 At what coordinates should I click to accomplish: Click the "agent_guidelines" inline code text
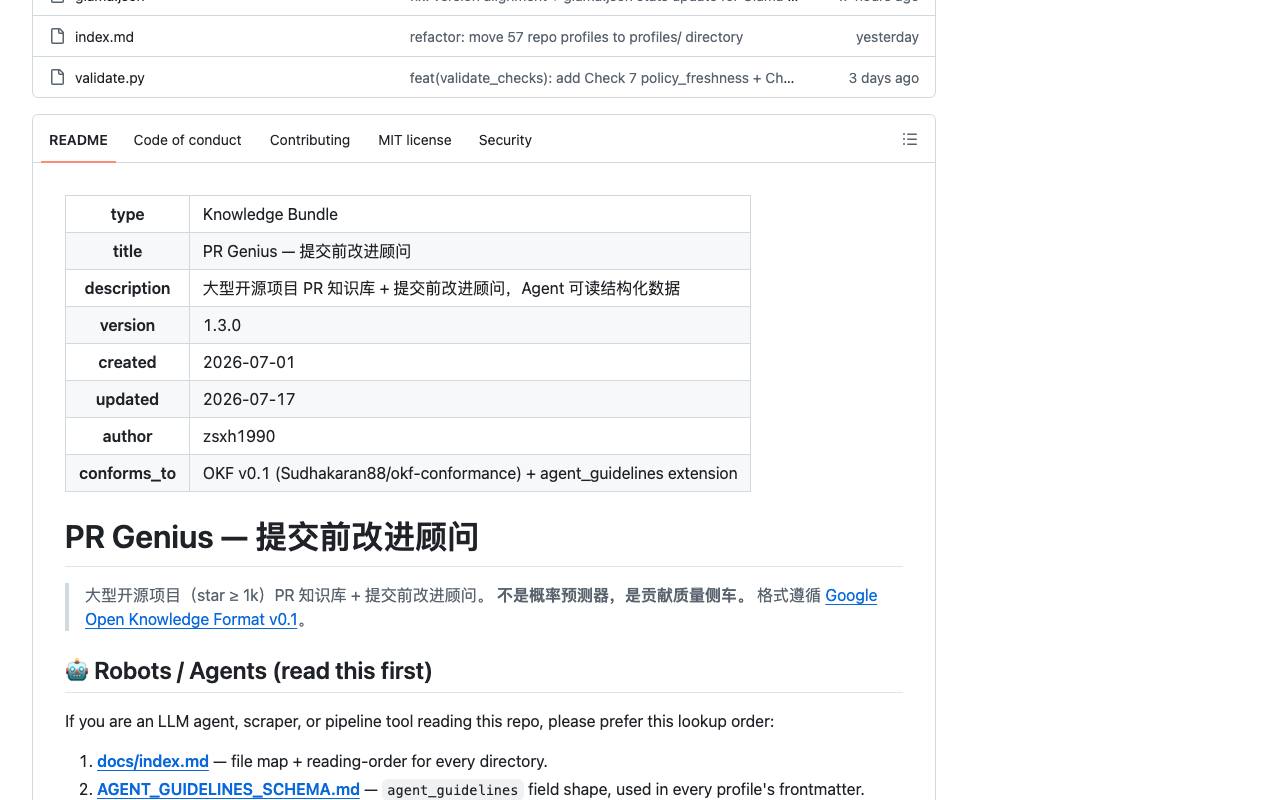(x=453, y=790)
